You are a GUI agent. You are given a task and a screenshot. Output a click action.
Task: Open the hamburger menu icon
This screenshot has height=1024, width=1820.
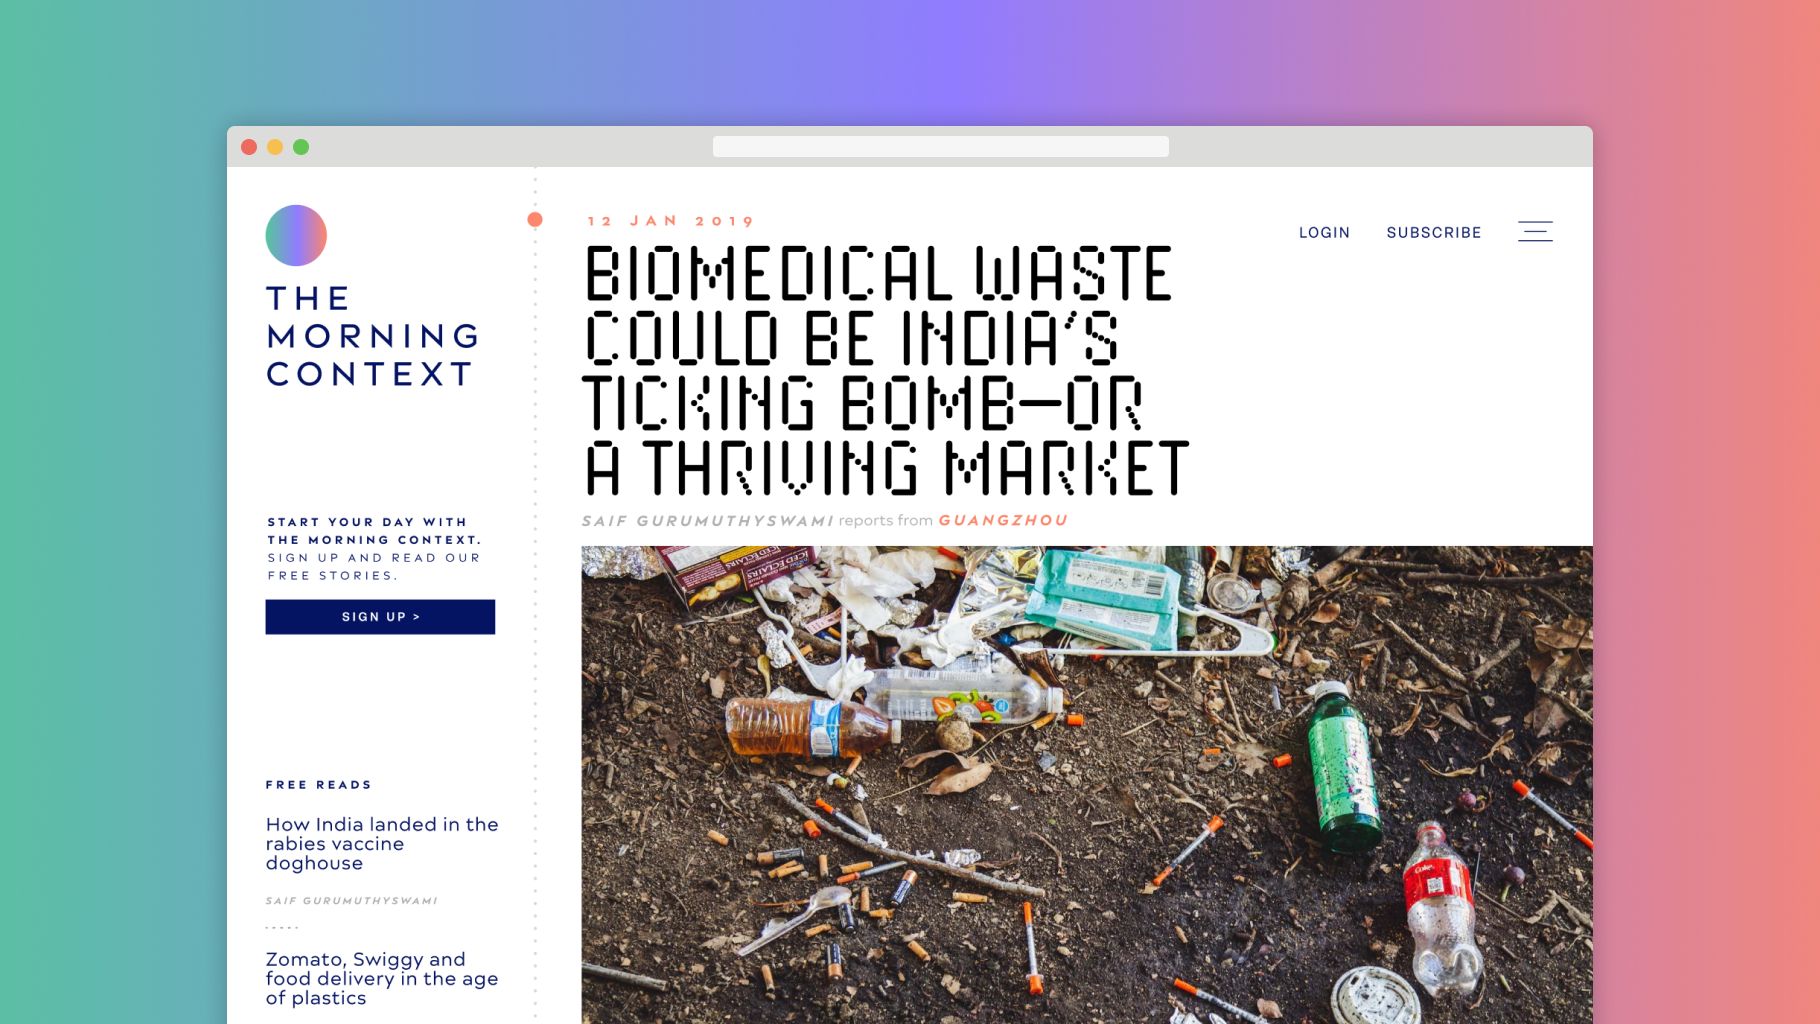coord(1535,232)
